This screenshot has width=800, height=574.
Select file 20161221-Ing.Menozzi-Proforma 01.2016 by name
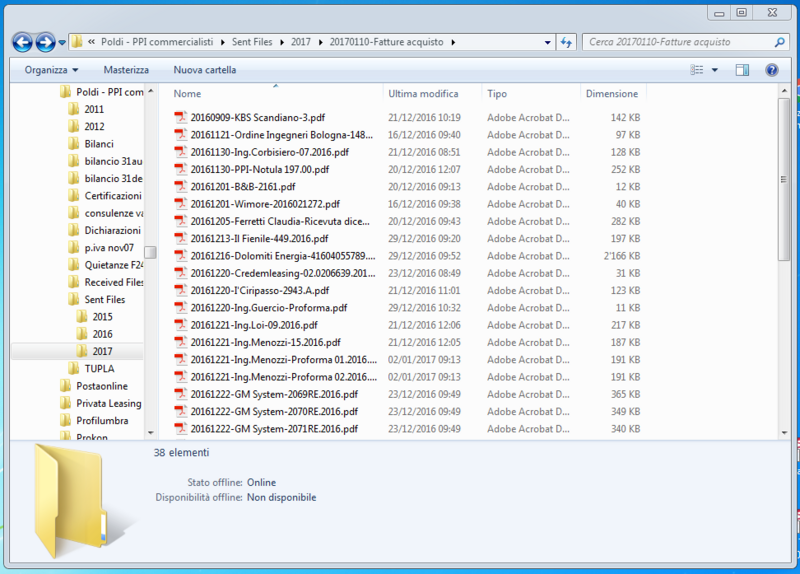point(284,360)
